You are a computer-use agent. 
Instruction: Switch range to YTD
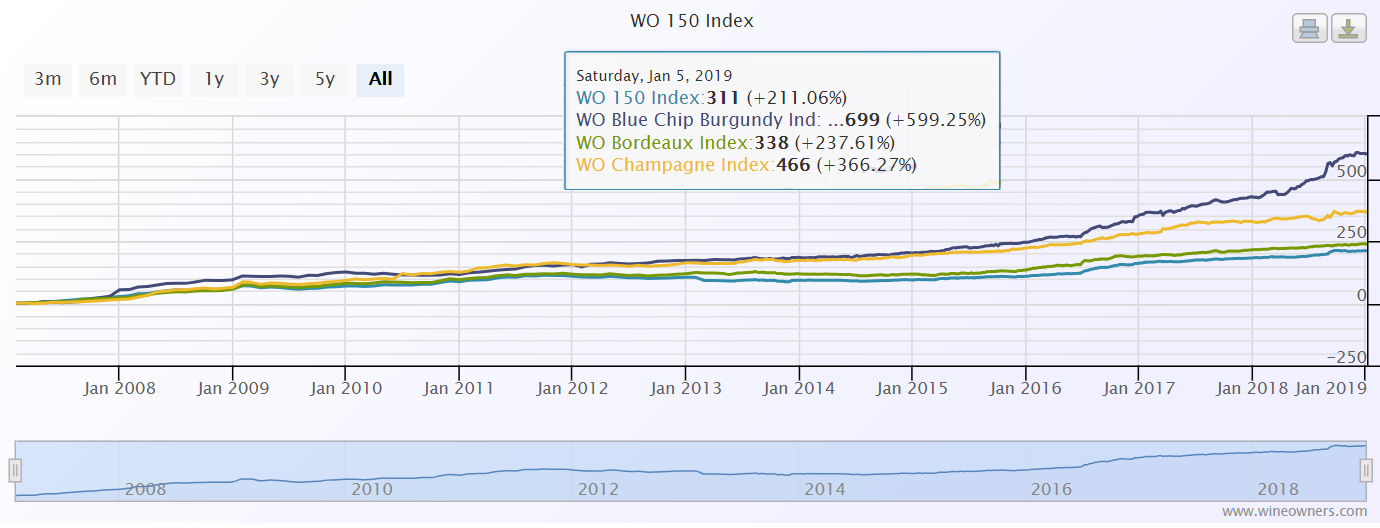click(158, 79)
